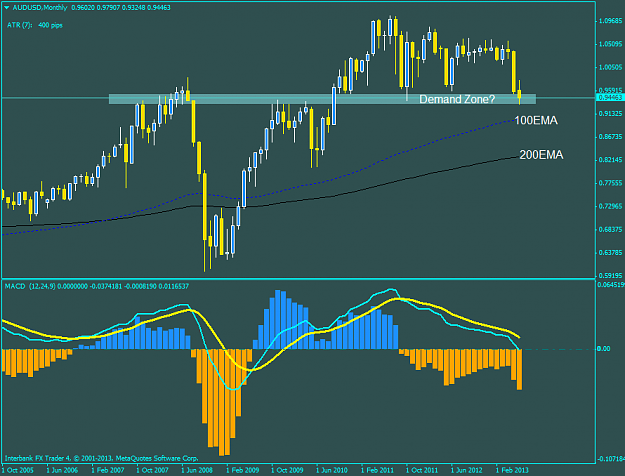Screen dimensions: 625x476
Task: Click the 1 Oct 2005 date label
Action: 18,470
